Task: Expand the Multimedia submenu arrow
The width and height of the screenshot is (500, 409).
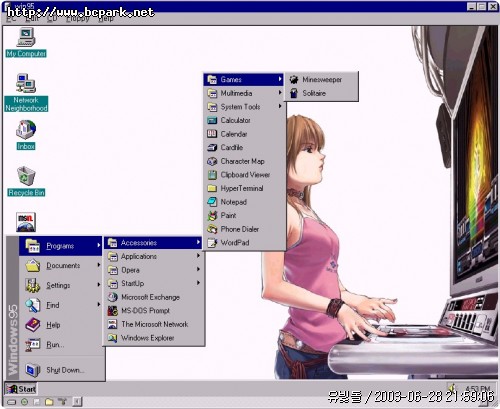Action: click(280, 93)
